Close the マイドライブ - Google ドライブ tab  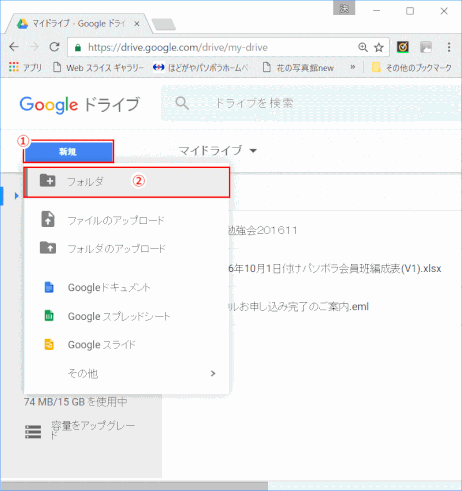click(137, 24)
